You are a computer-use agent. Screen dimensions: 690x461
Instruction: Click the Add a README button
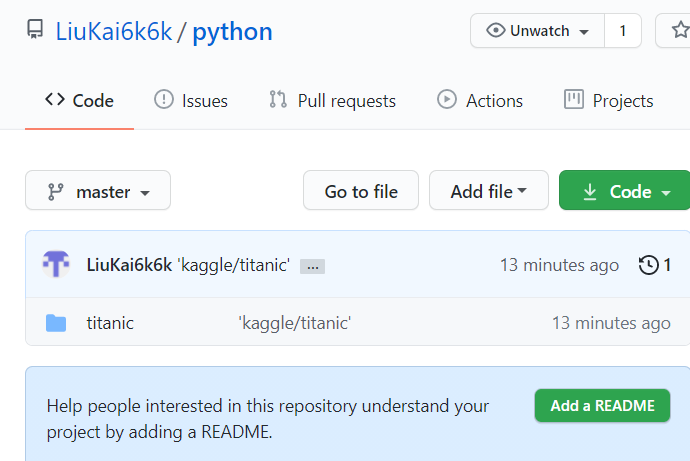click(x=602, y=406)
